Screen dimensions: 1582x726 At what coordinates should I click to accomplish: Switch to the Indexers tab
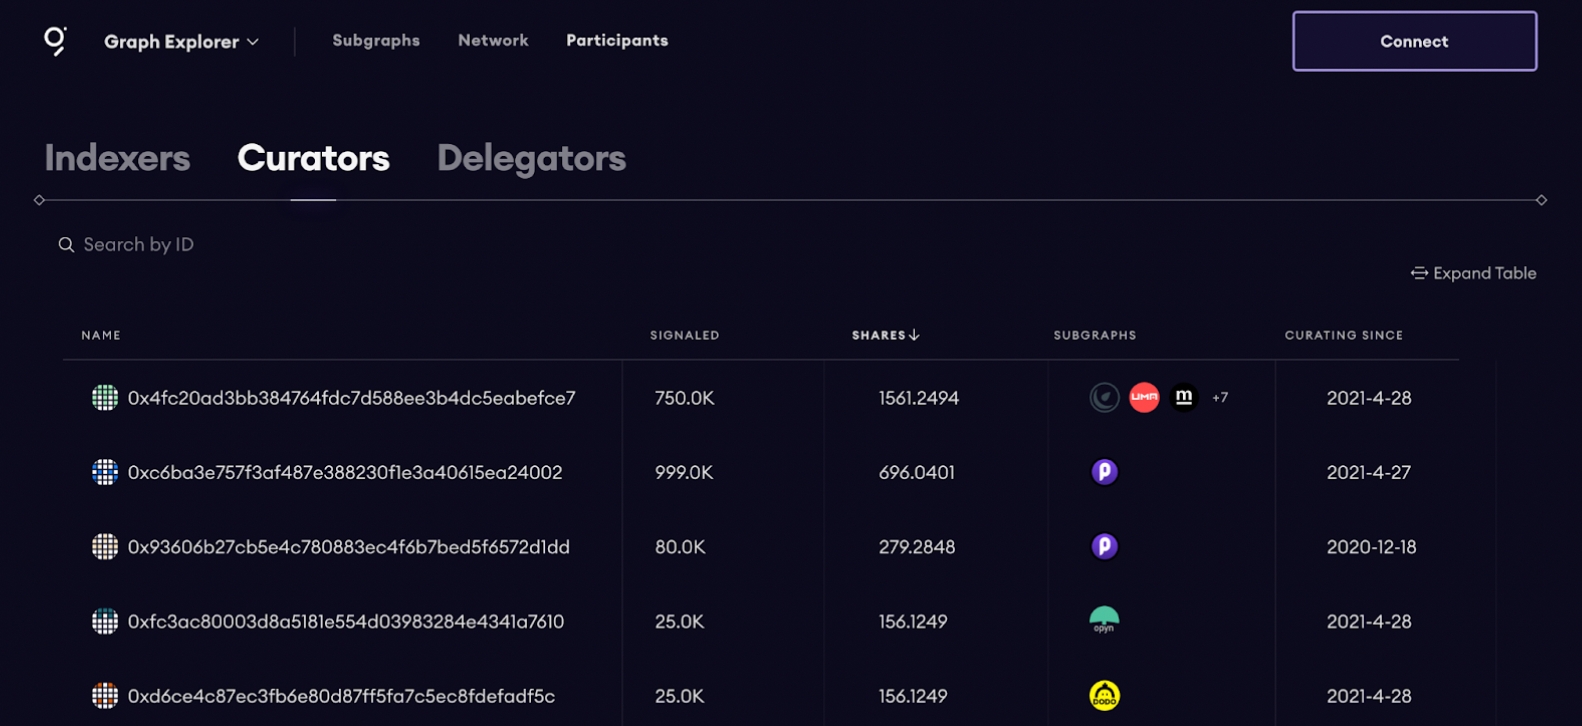coord(117,158)
